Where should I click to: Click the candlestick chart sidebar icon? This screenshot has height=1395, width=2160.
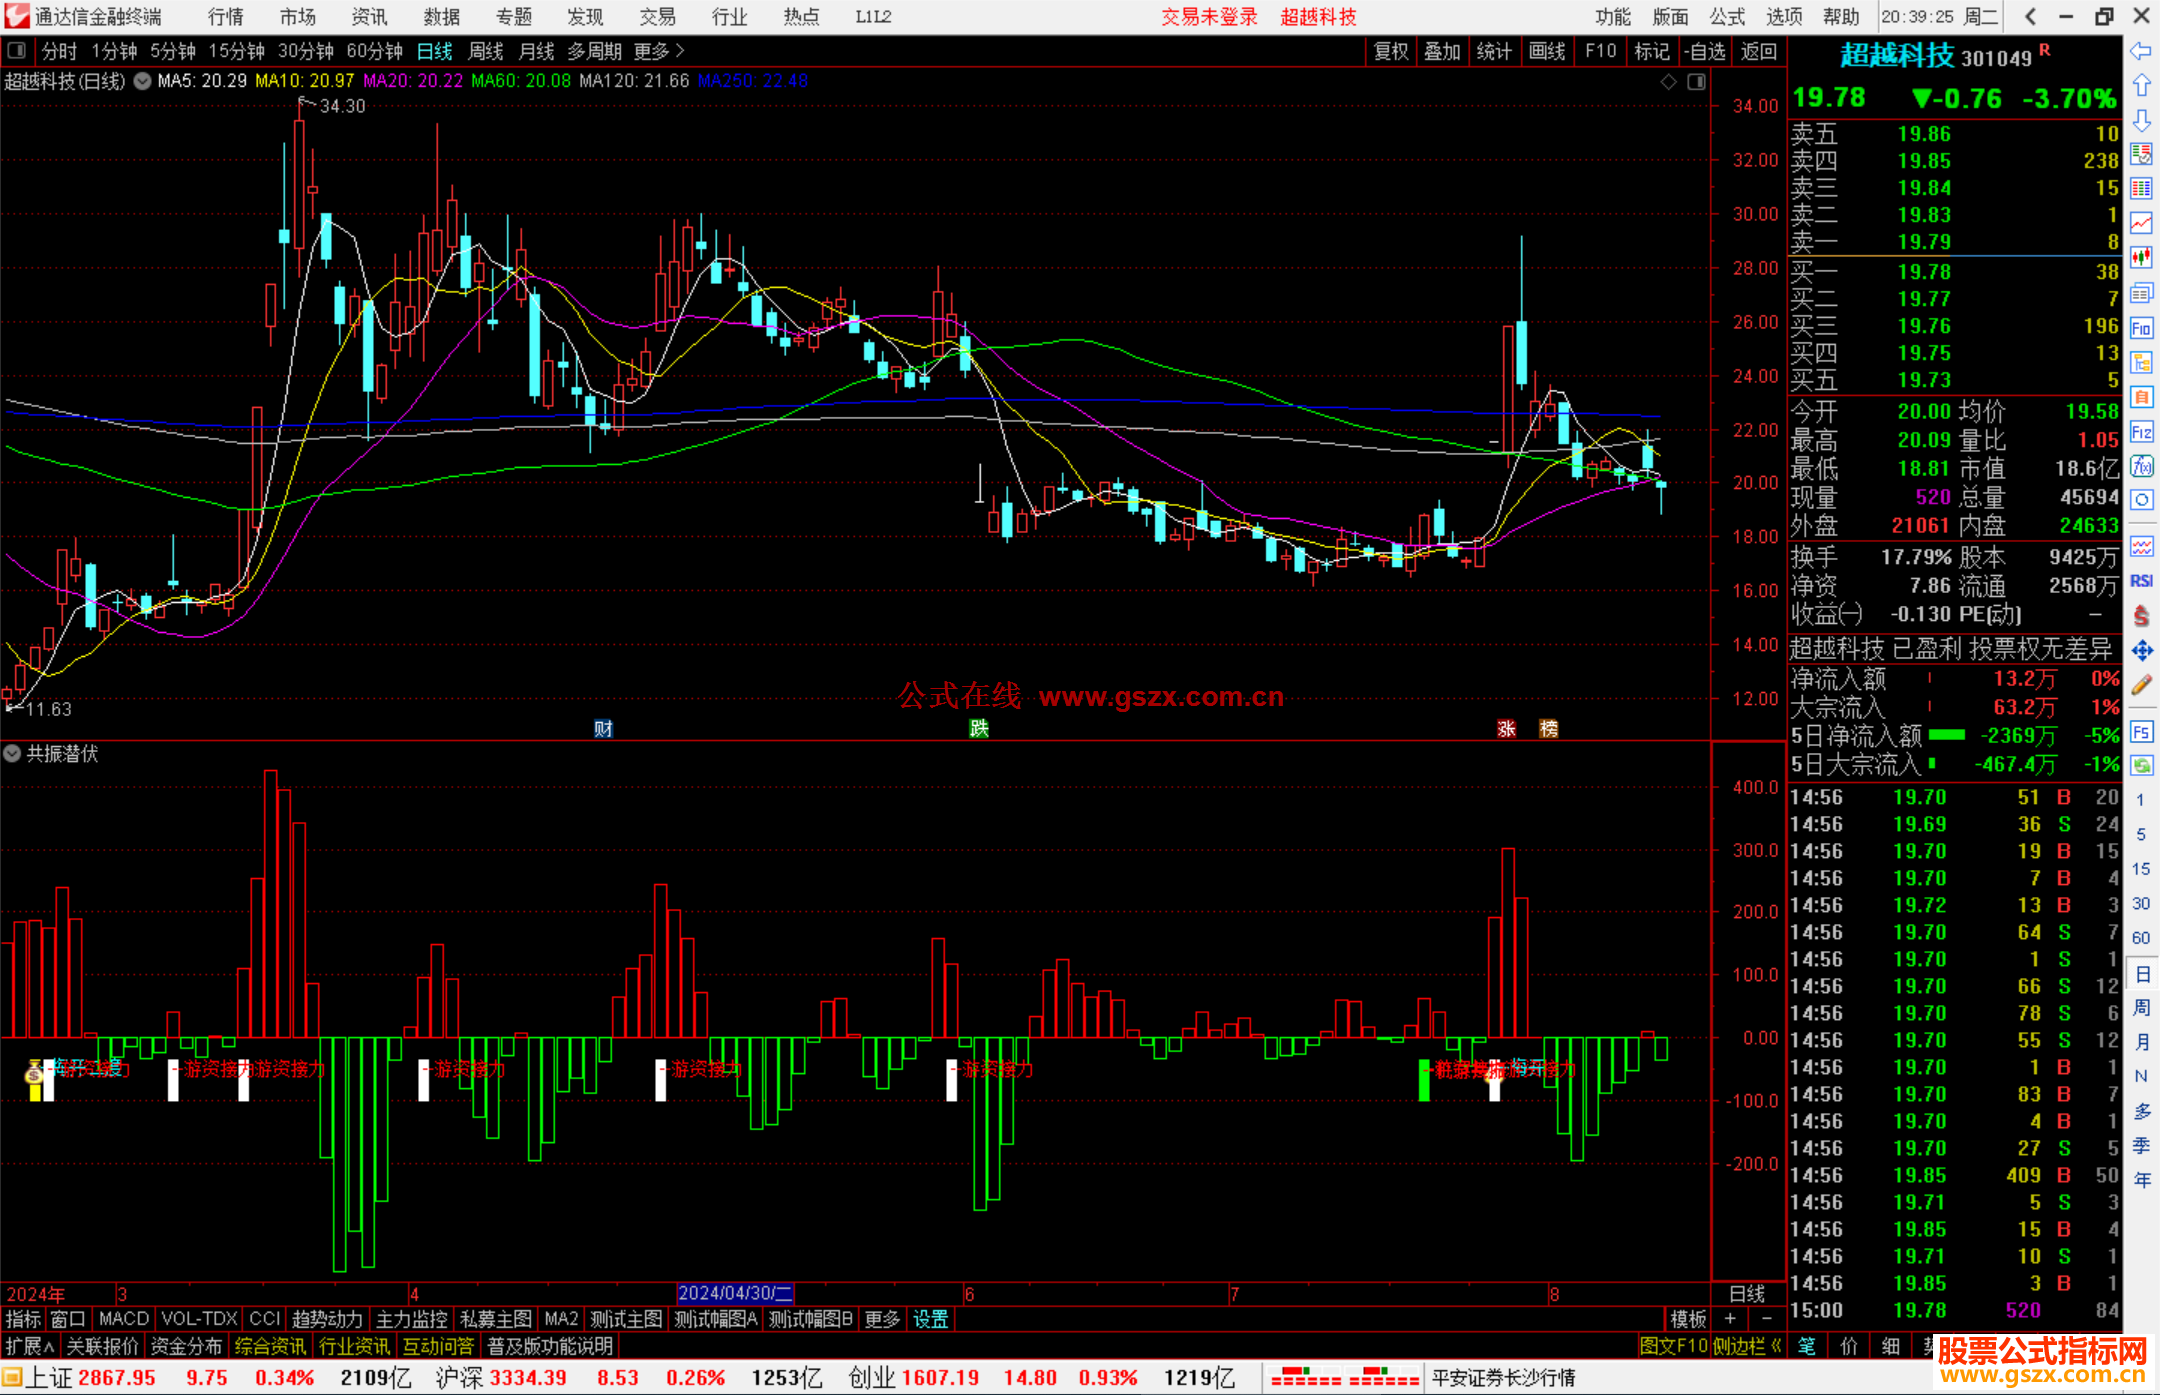[2141, 257]
